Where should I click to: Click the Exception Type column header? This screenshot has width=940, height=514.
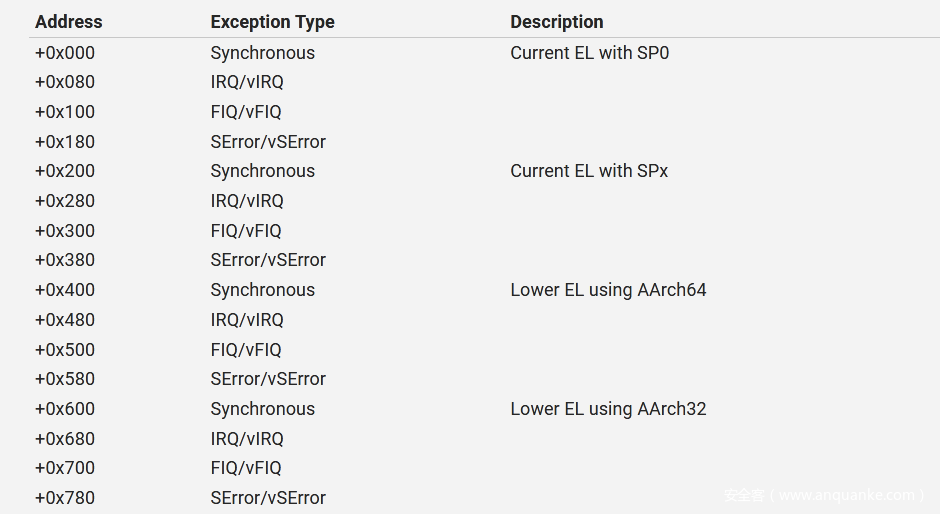pyautogui.click(x=272, y=22)
